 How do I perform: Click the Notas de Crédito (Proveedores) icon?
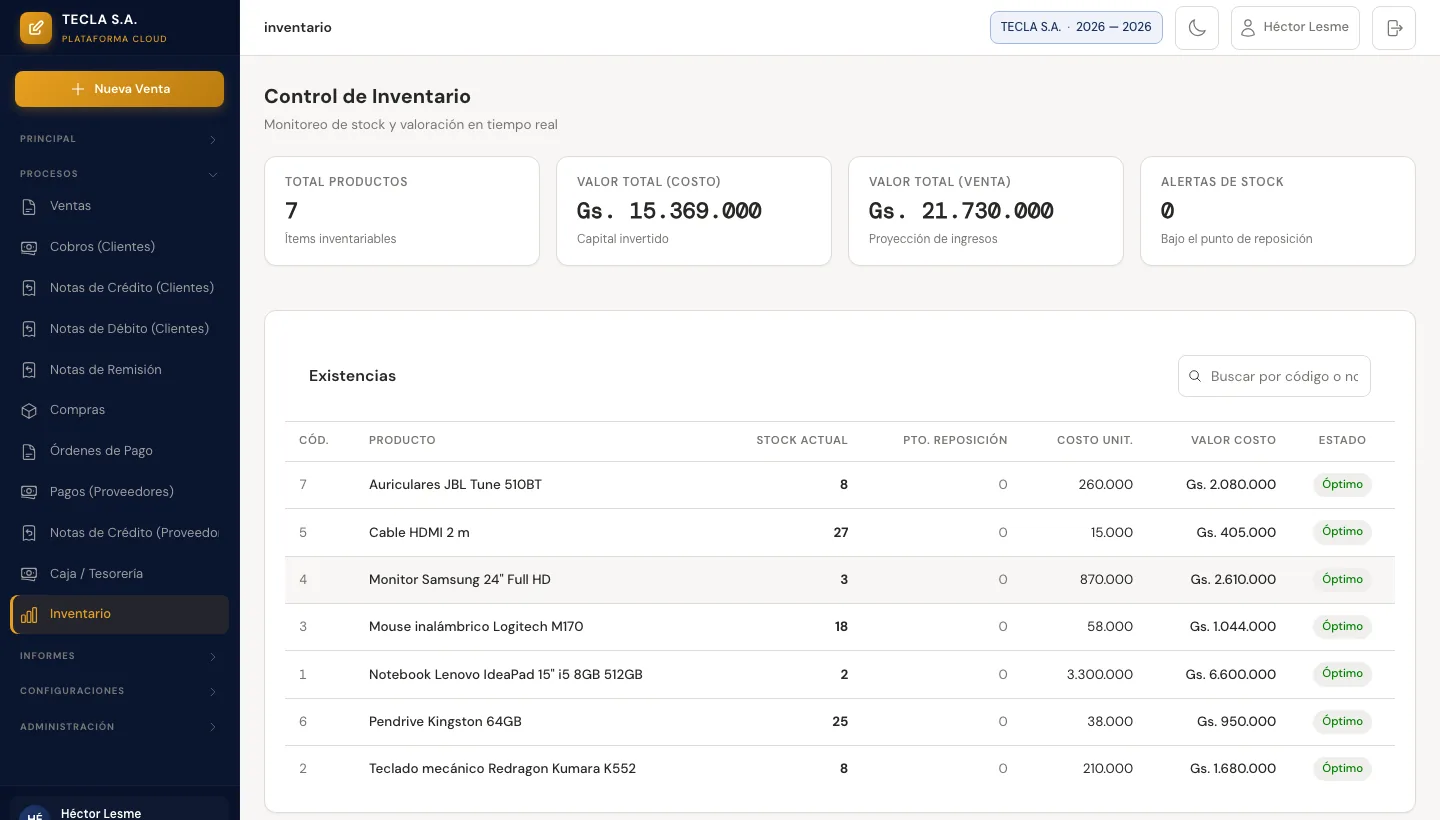tap(30, 533)
